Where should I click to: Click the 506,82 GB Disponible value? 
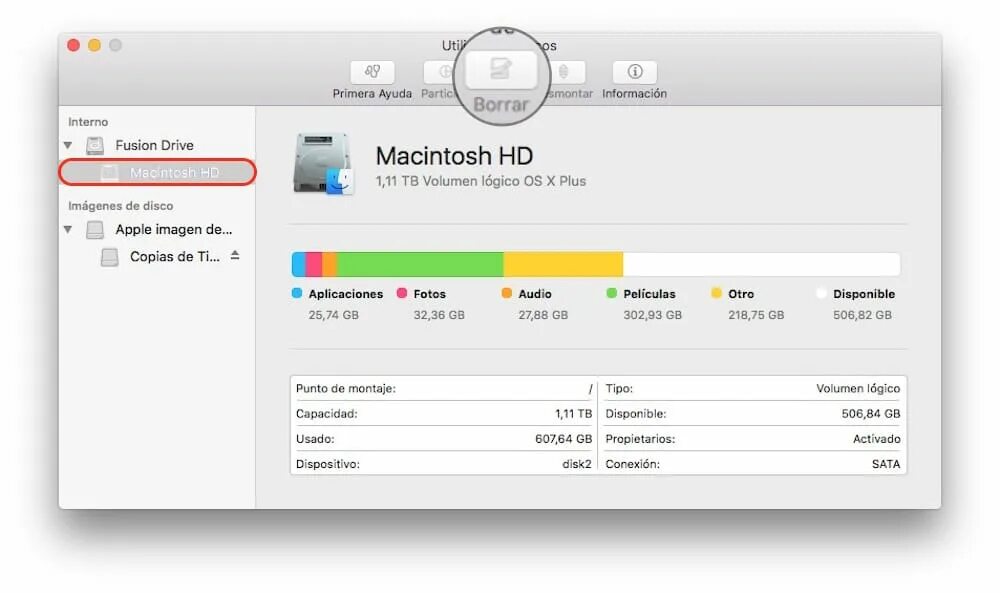(x=862, y=315)
